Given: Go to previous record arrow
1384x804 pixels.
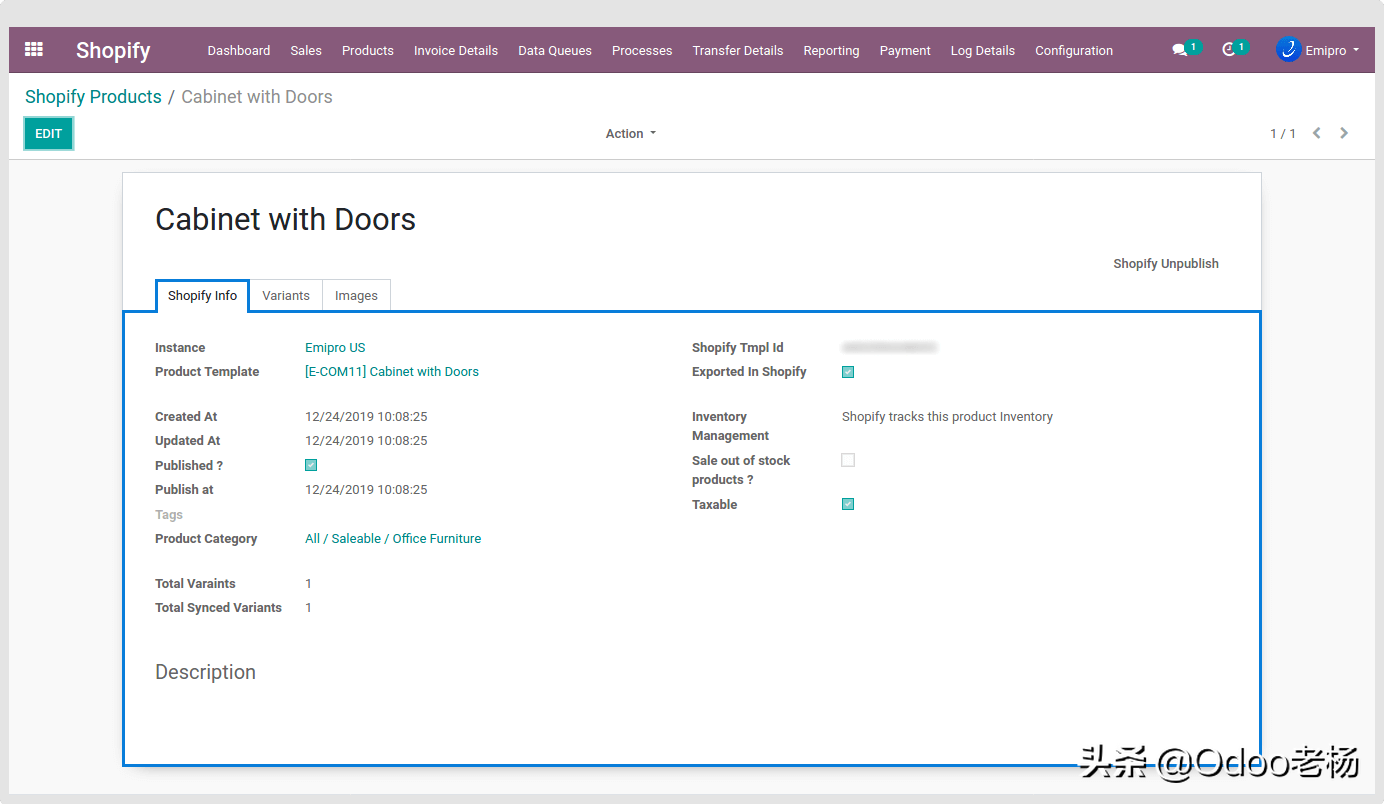Looking at the screenshot, I should (x=1317, y=133).
